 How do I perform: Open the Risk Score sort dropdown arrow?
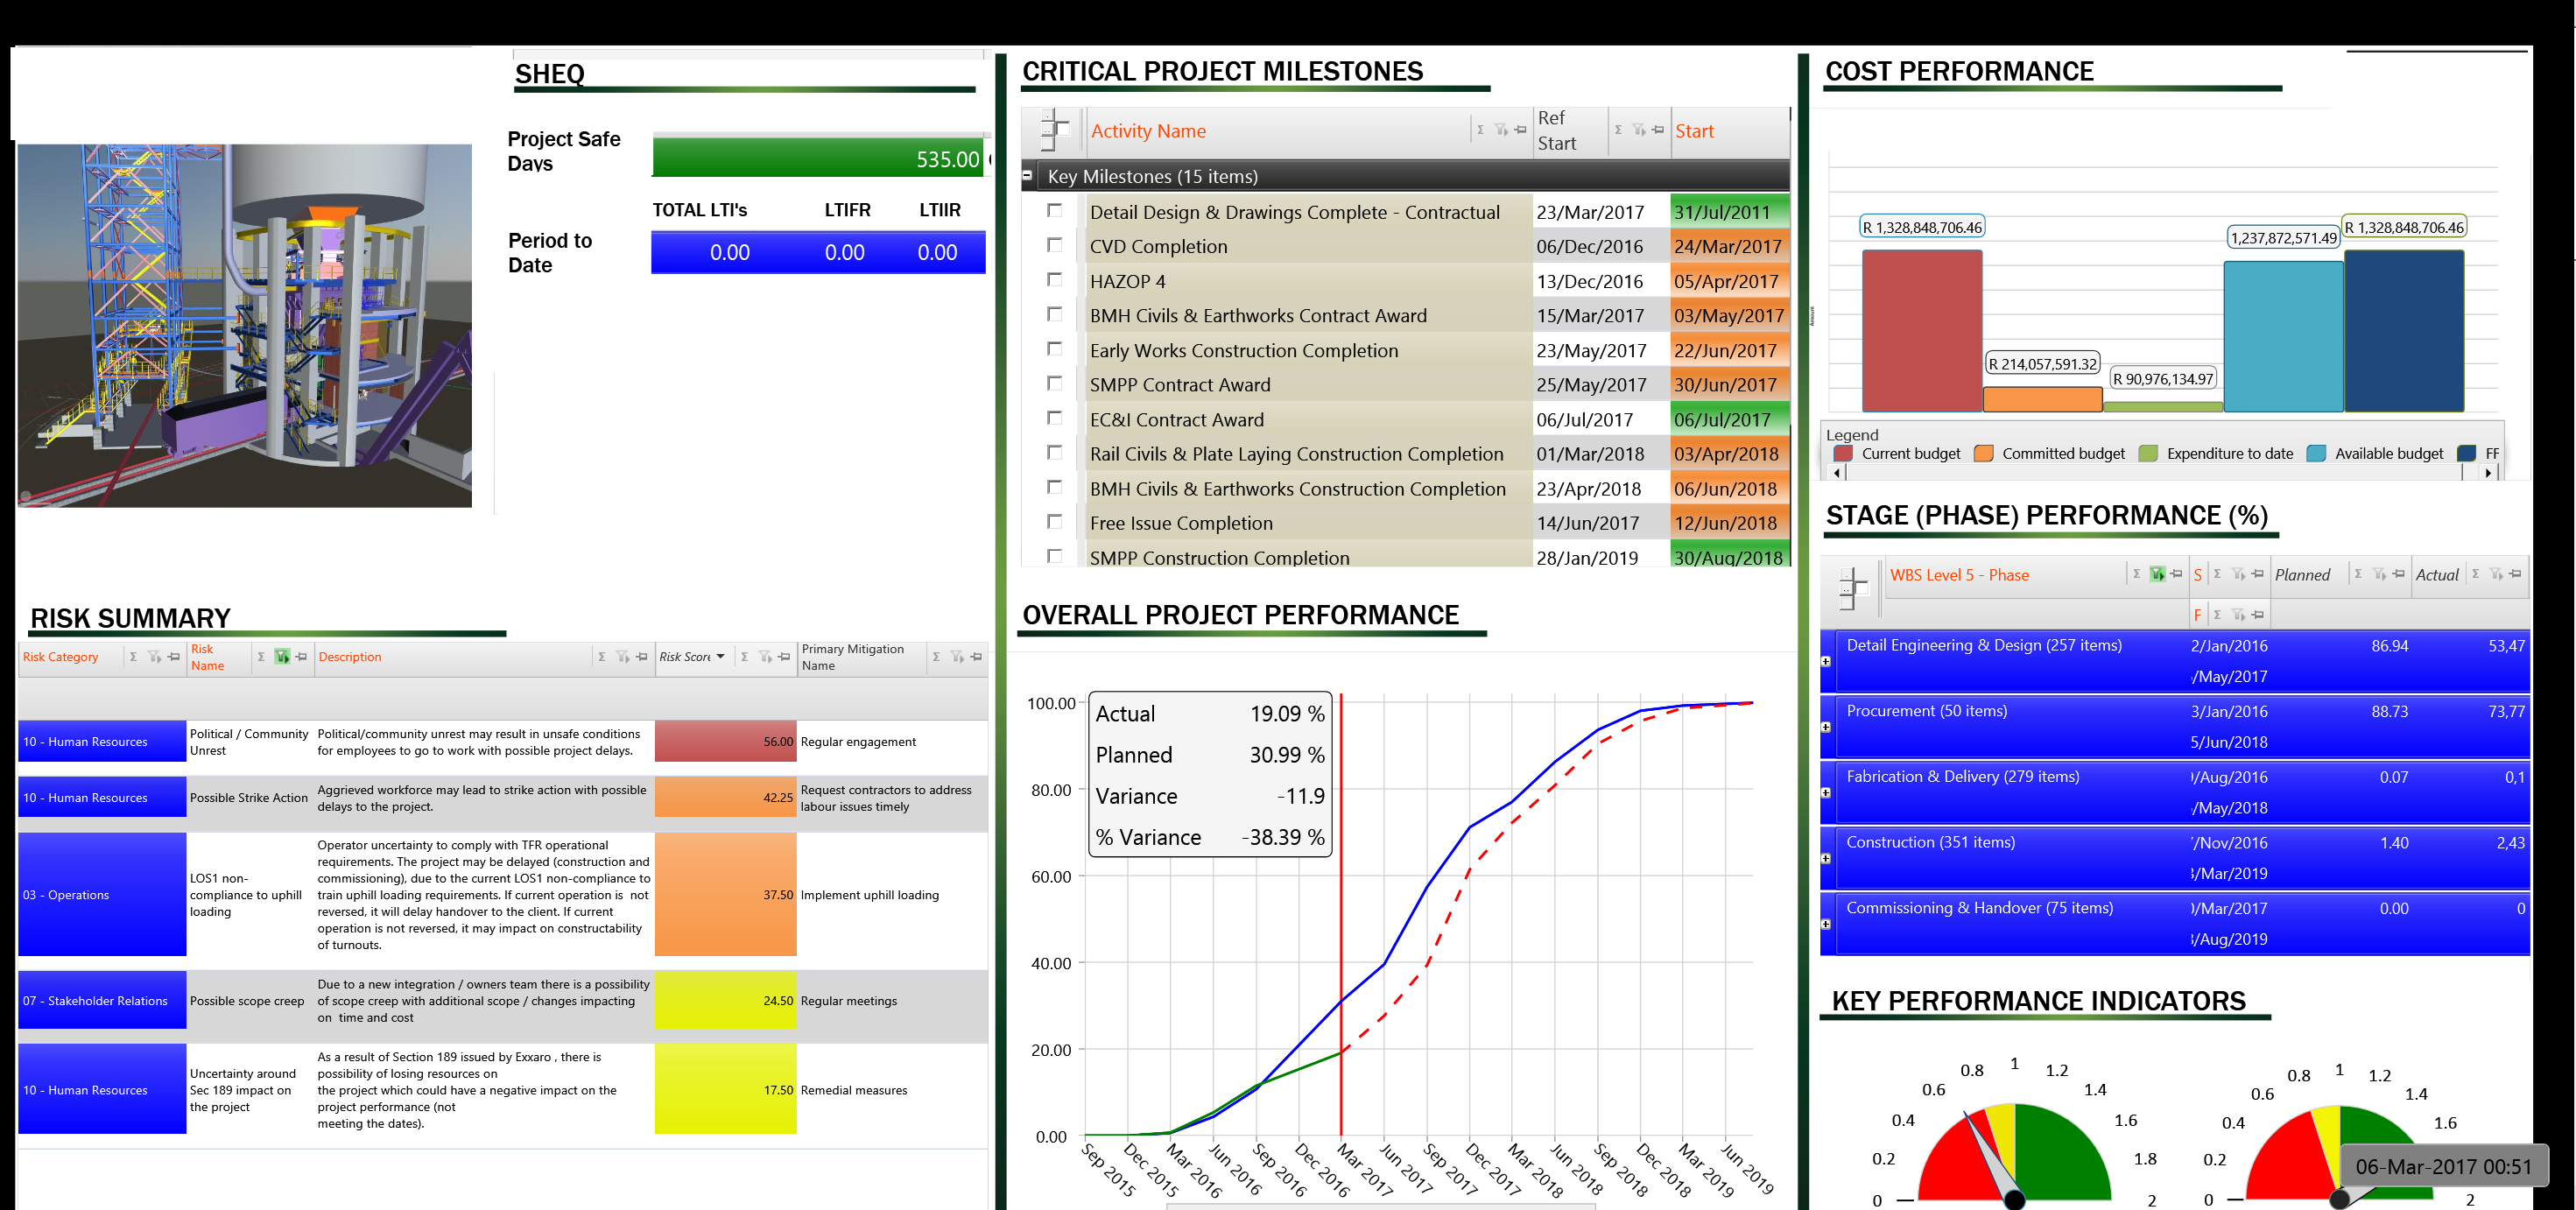point(719,657)
